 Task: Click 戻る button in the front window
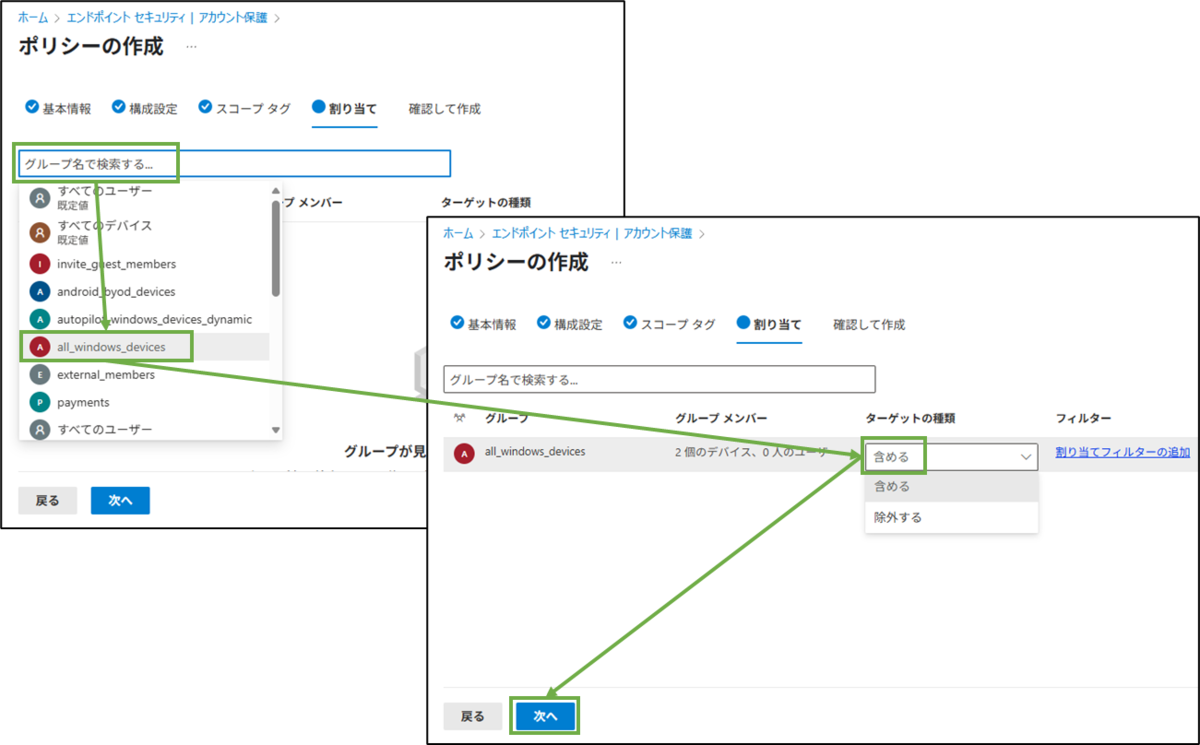472,716
